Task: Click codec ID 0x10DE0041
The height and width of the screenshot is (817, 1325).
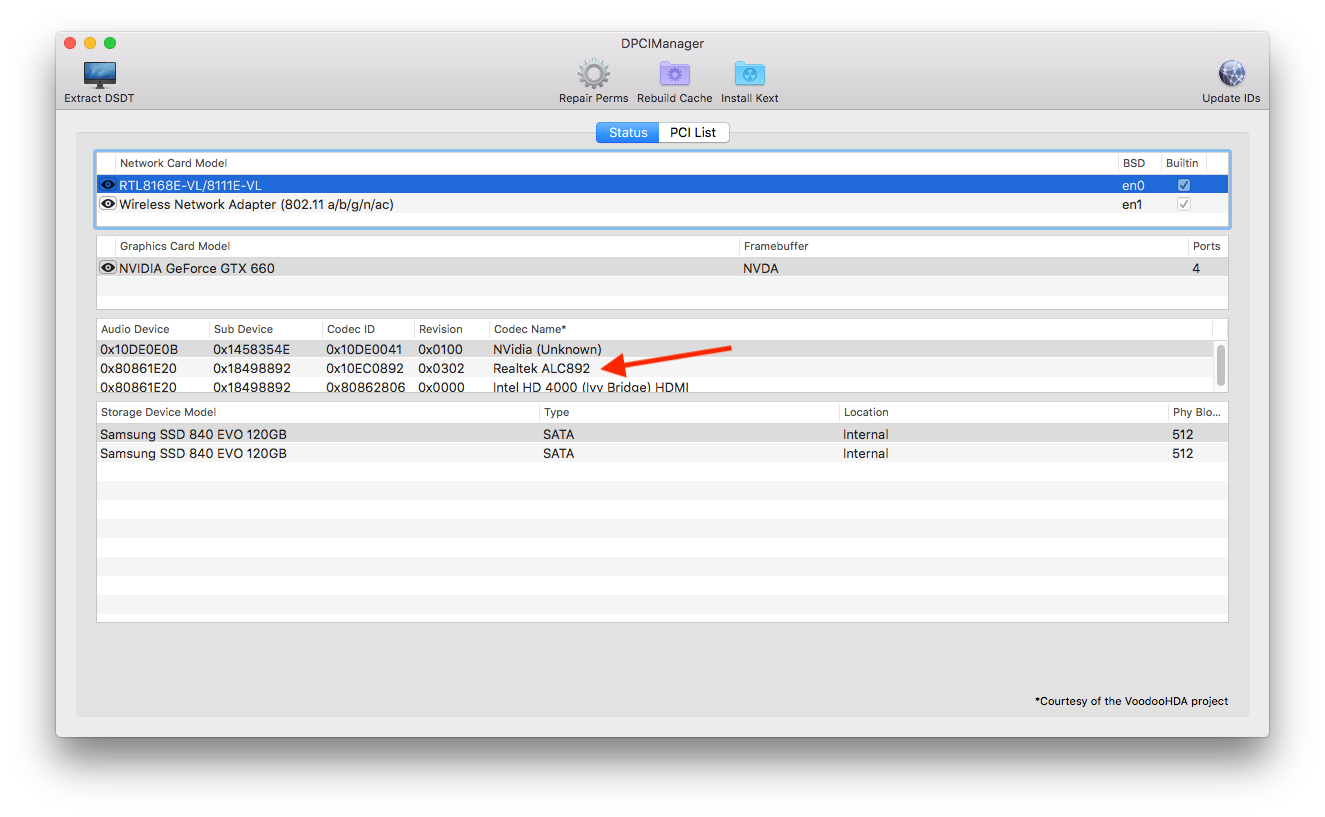Action: (x=364, y=349)
